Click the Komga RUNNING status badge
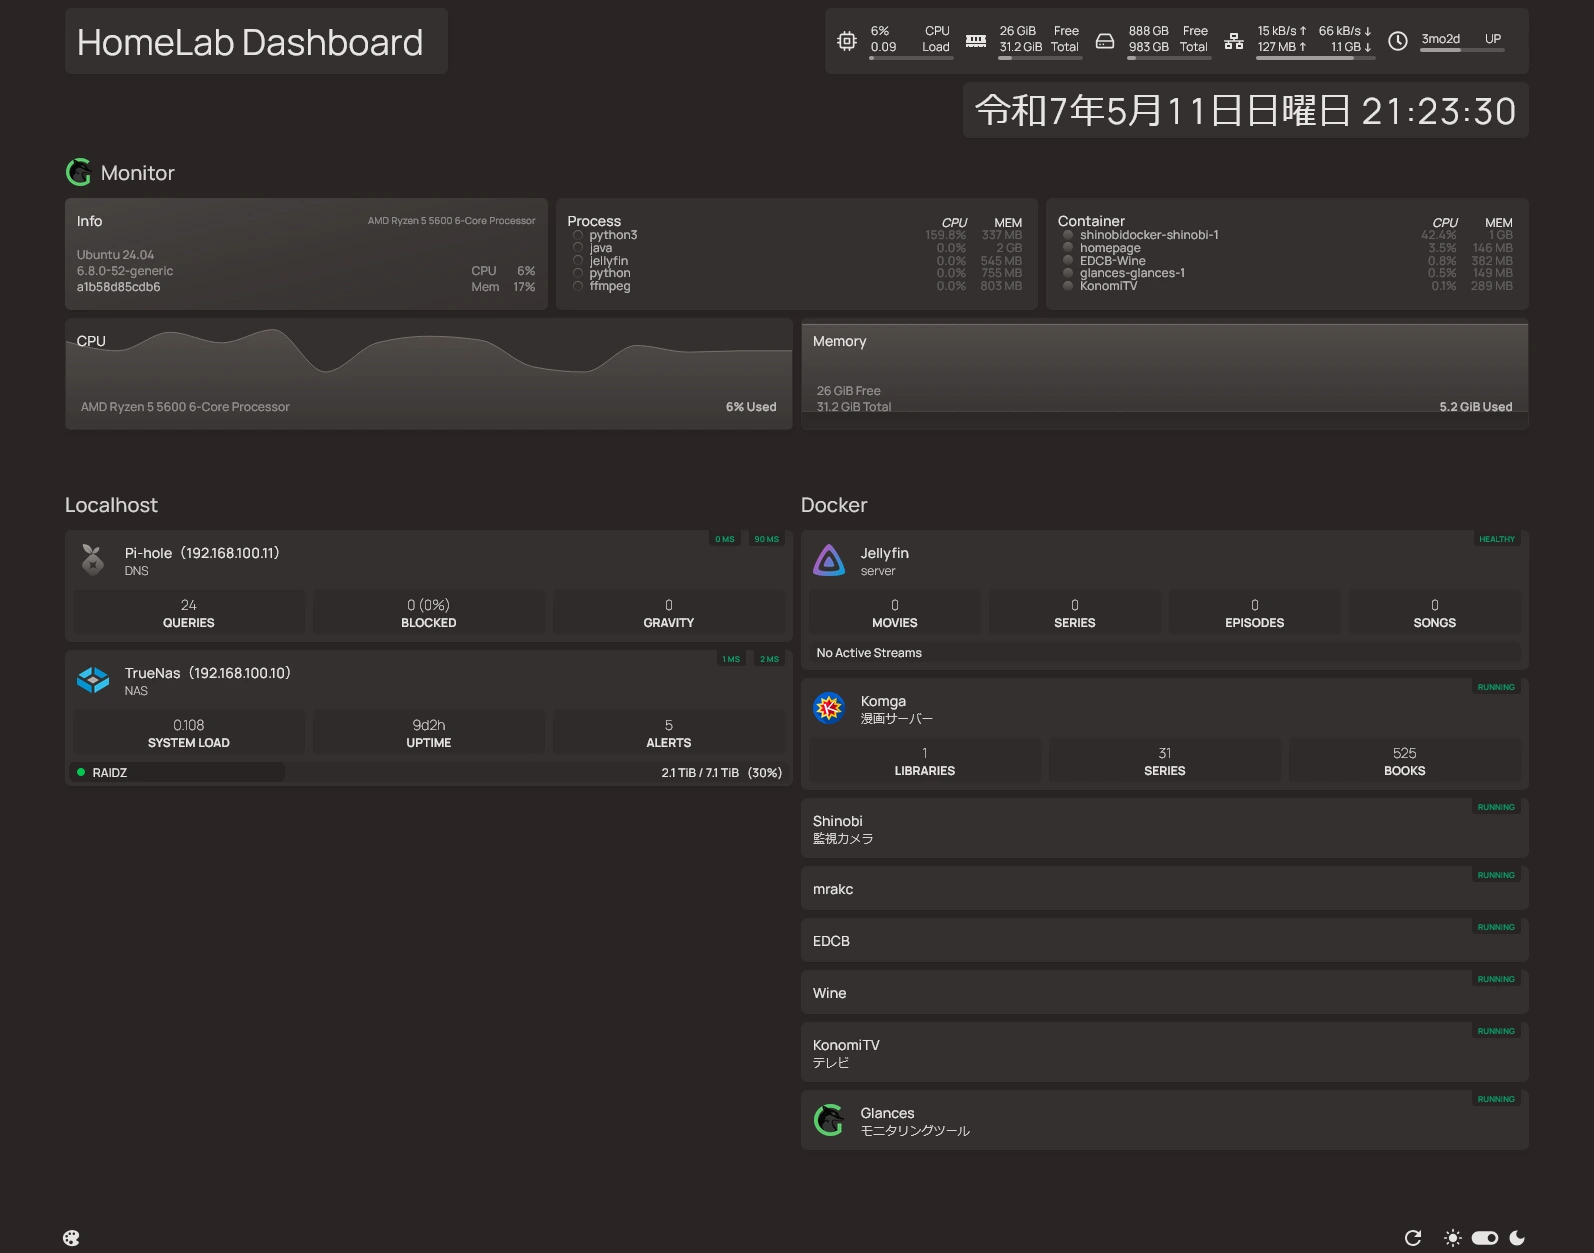The height and width of the screenshot is (1253, 1594). tap(1496, 687)
